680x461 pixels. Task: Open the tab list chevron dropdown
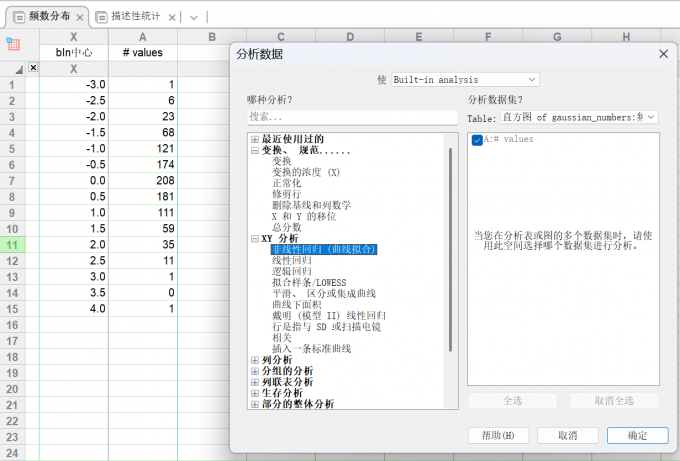pos(193,17)
